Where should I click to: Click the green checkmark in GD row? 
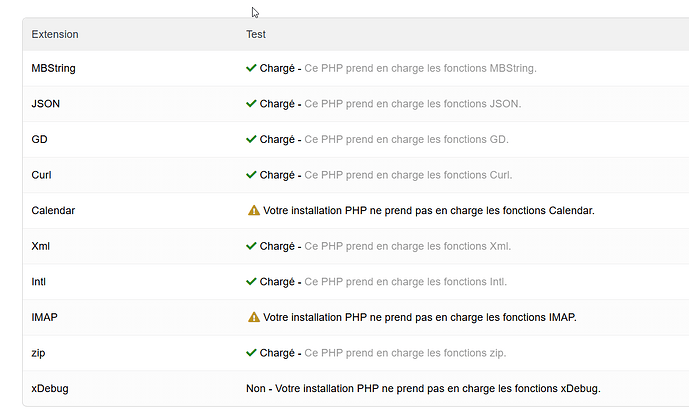252,139
